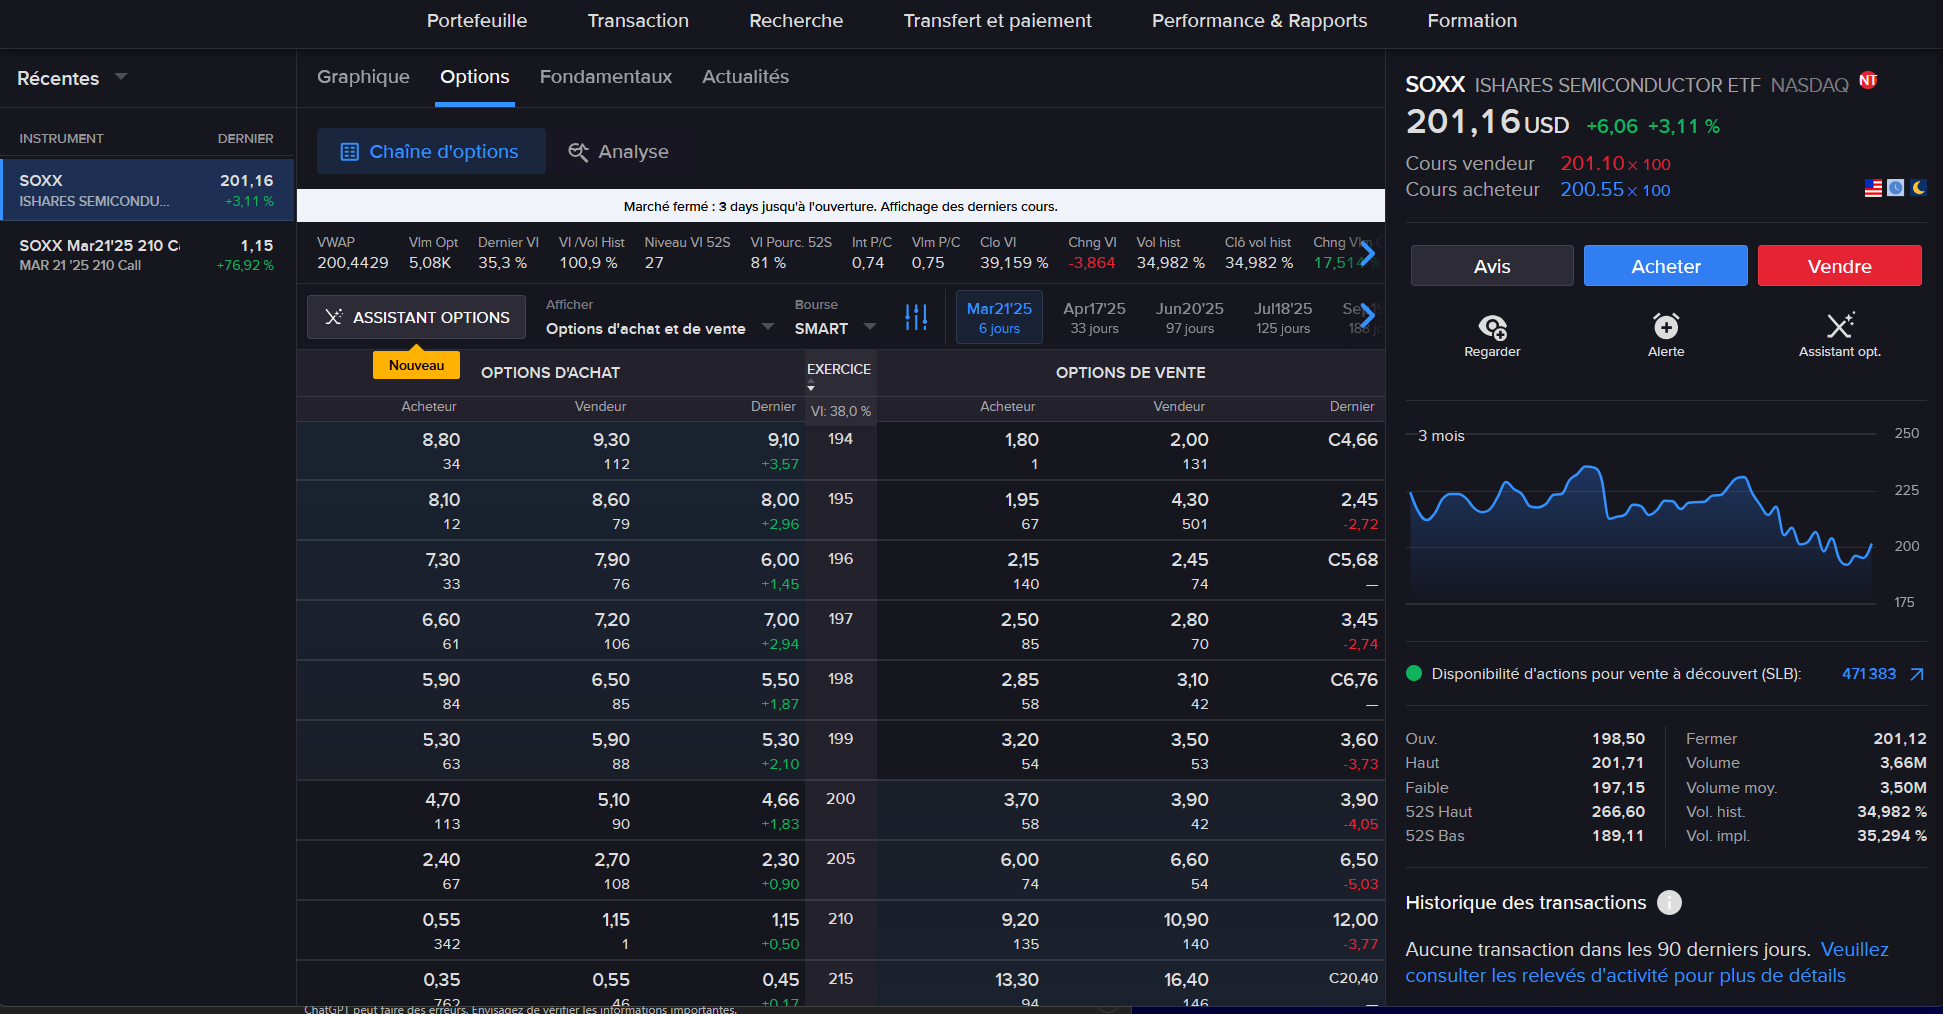Select the Options tab

click(475, 77)
